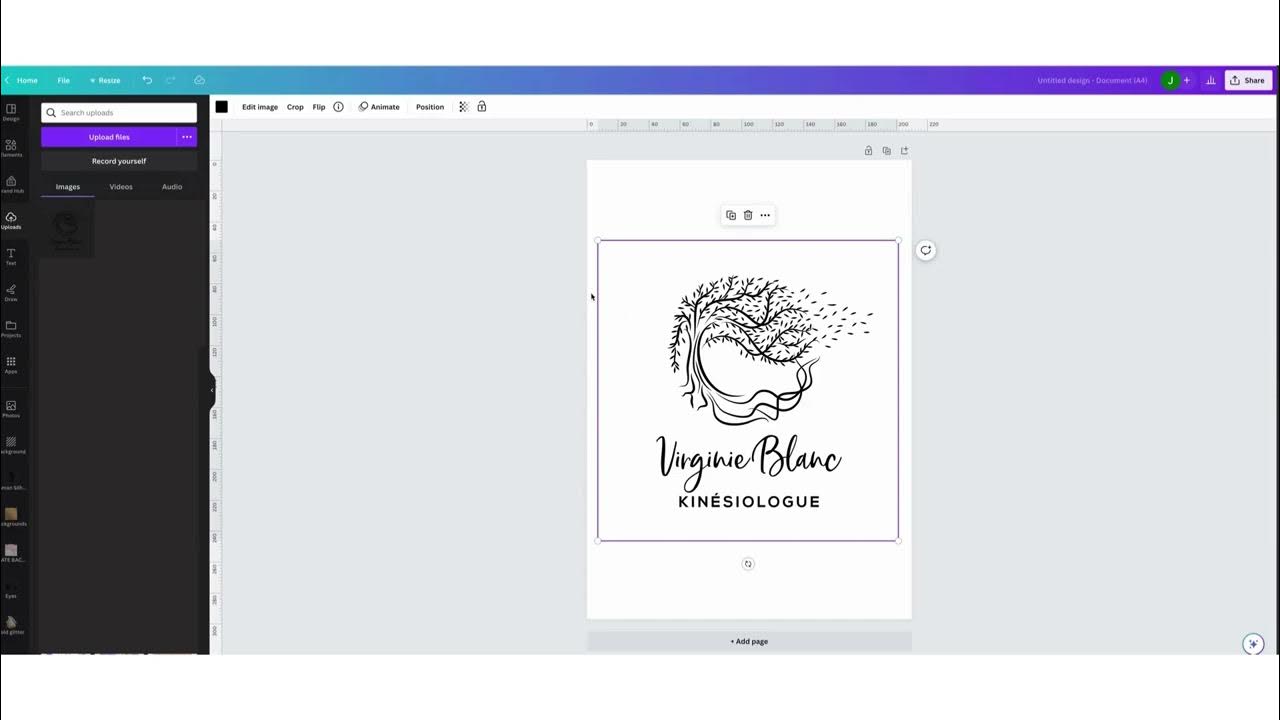
Task: Switch to the Audio tab
Action: (172, 187)
